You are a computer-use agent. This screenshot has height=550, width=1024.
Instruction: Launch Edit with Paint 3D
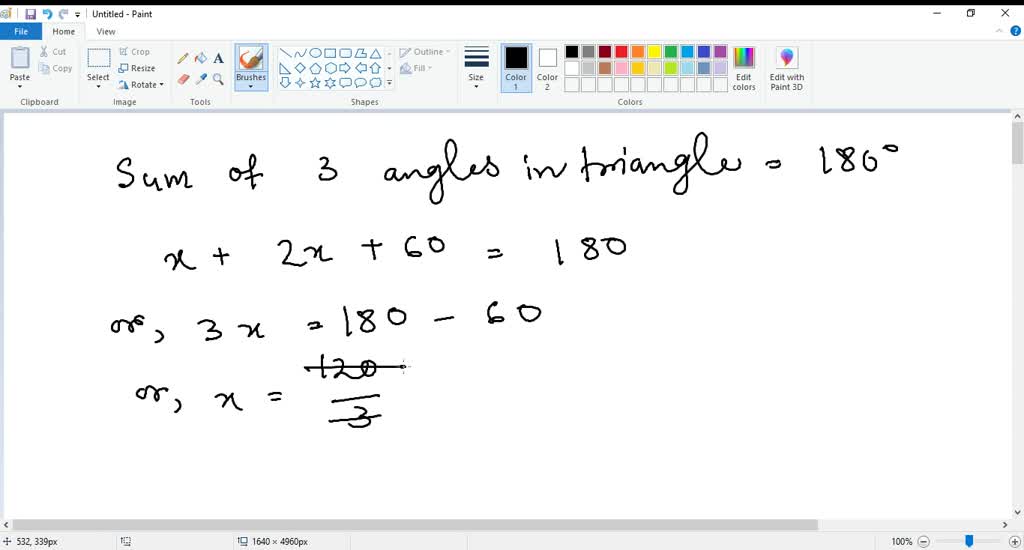click(787, 68)
